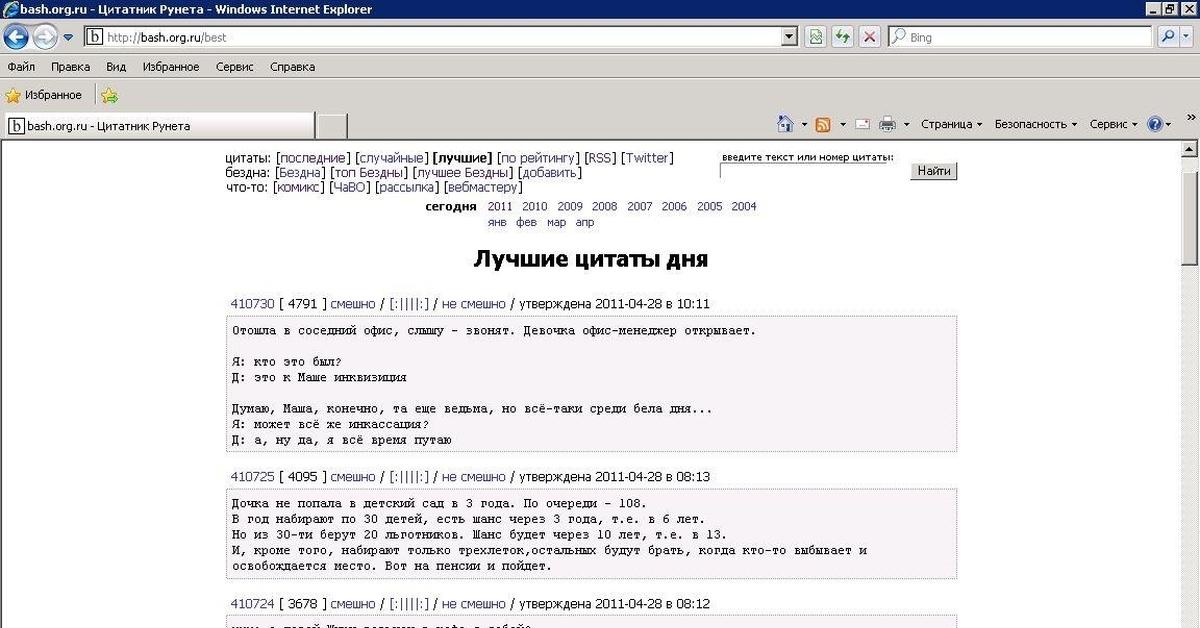Click the vertical scrollbar up arrow
Screen dimensions: 1200x628
click(x=1190, y=150)
